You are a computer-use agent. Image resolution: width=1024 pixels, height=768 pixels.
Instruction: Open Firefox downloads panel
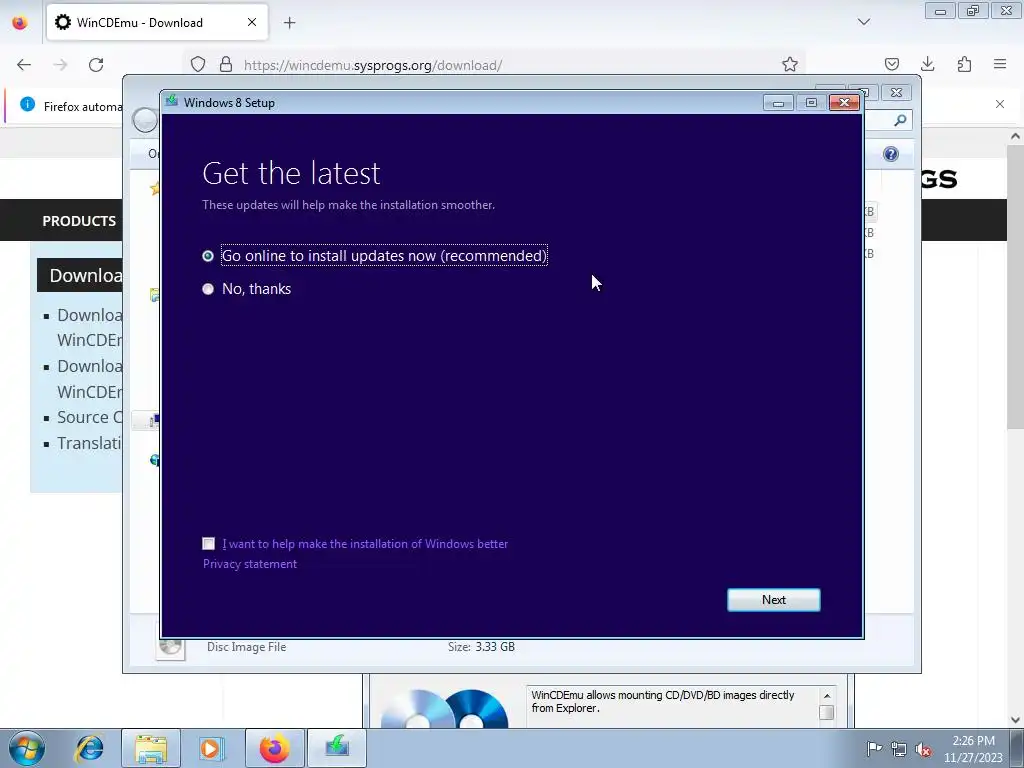click(927, 64)
